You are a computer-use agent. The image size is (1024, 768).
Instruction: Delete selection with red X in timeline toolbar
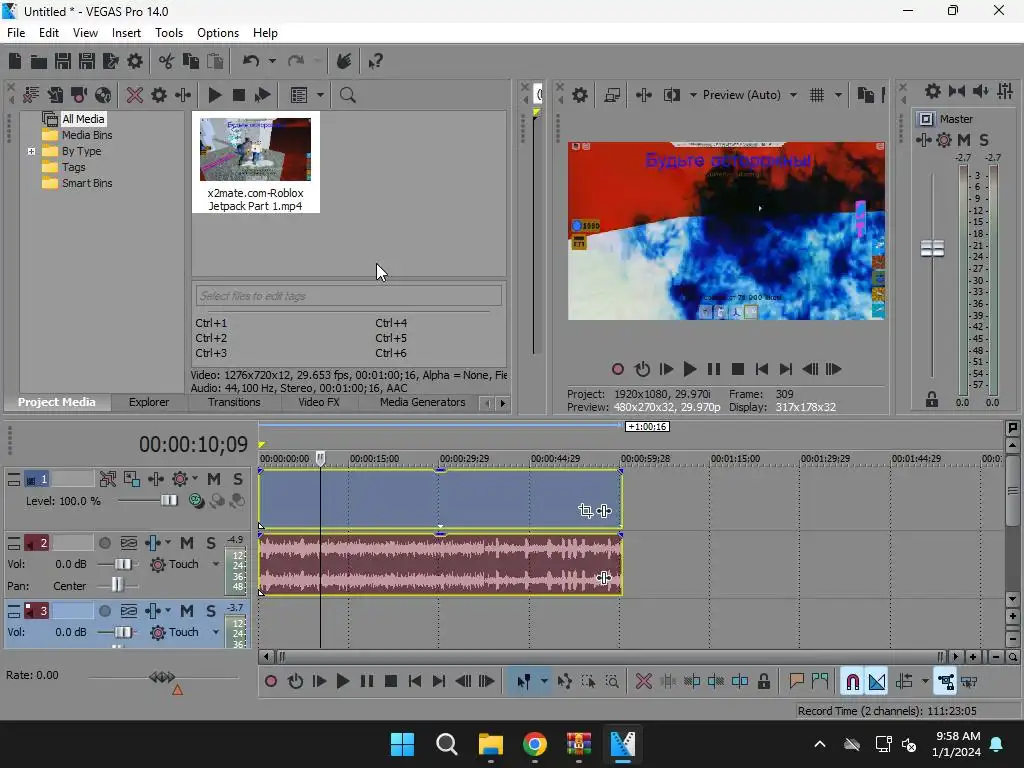(x=643, y=682)
